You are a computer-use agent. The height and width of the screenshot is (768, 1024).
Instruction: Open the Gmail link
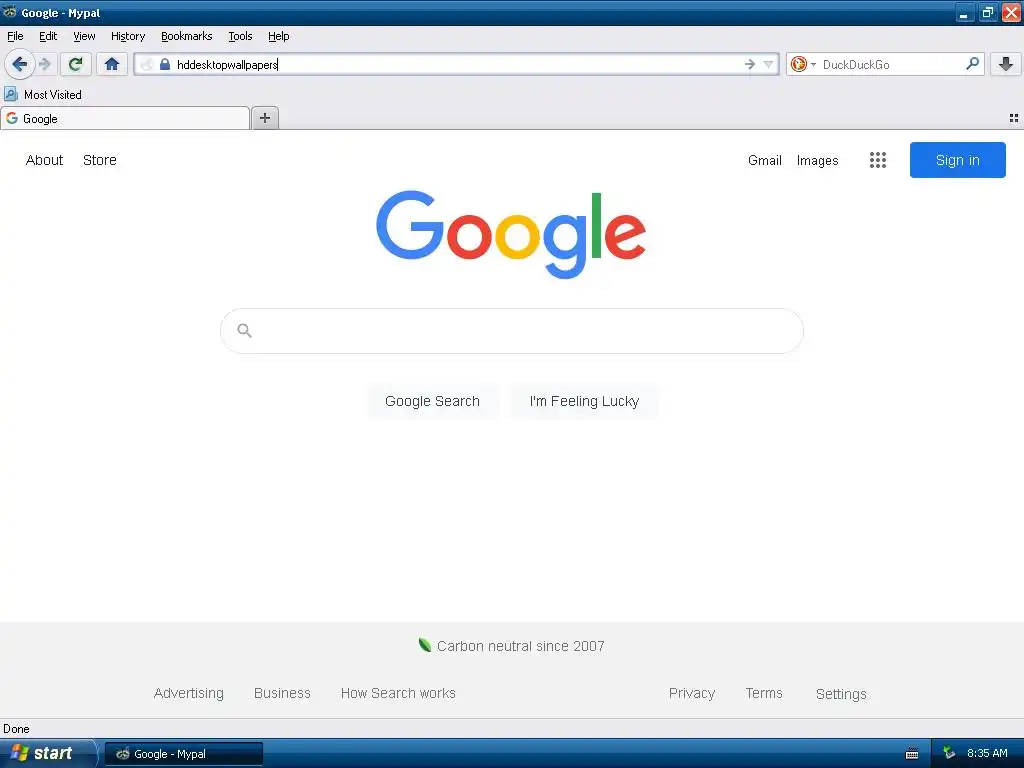pos(765,160)
